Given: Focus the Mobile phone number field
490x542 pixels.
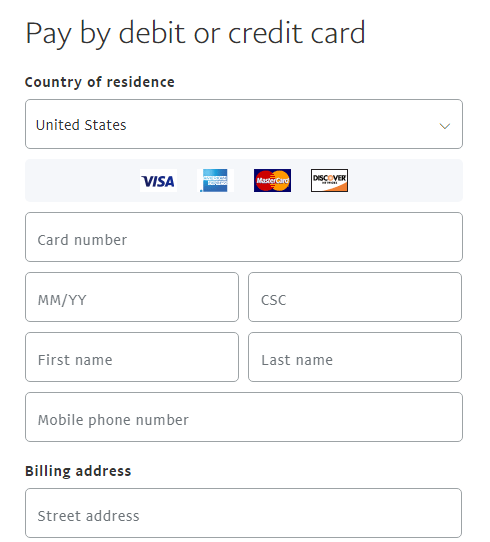Looking at the screenshot, I should (x=244, y=417).
